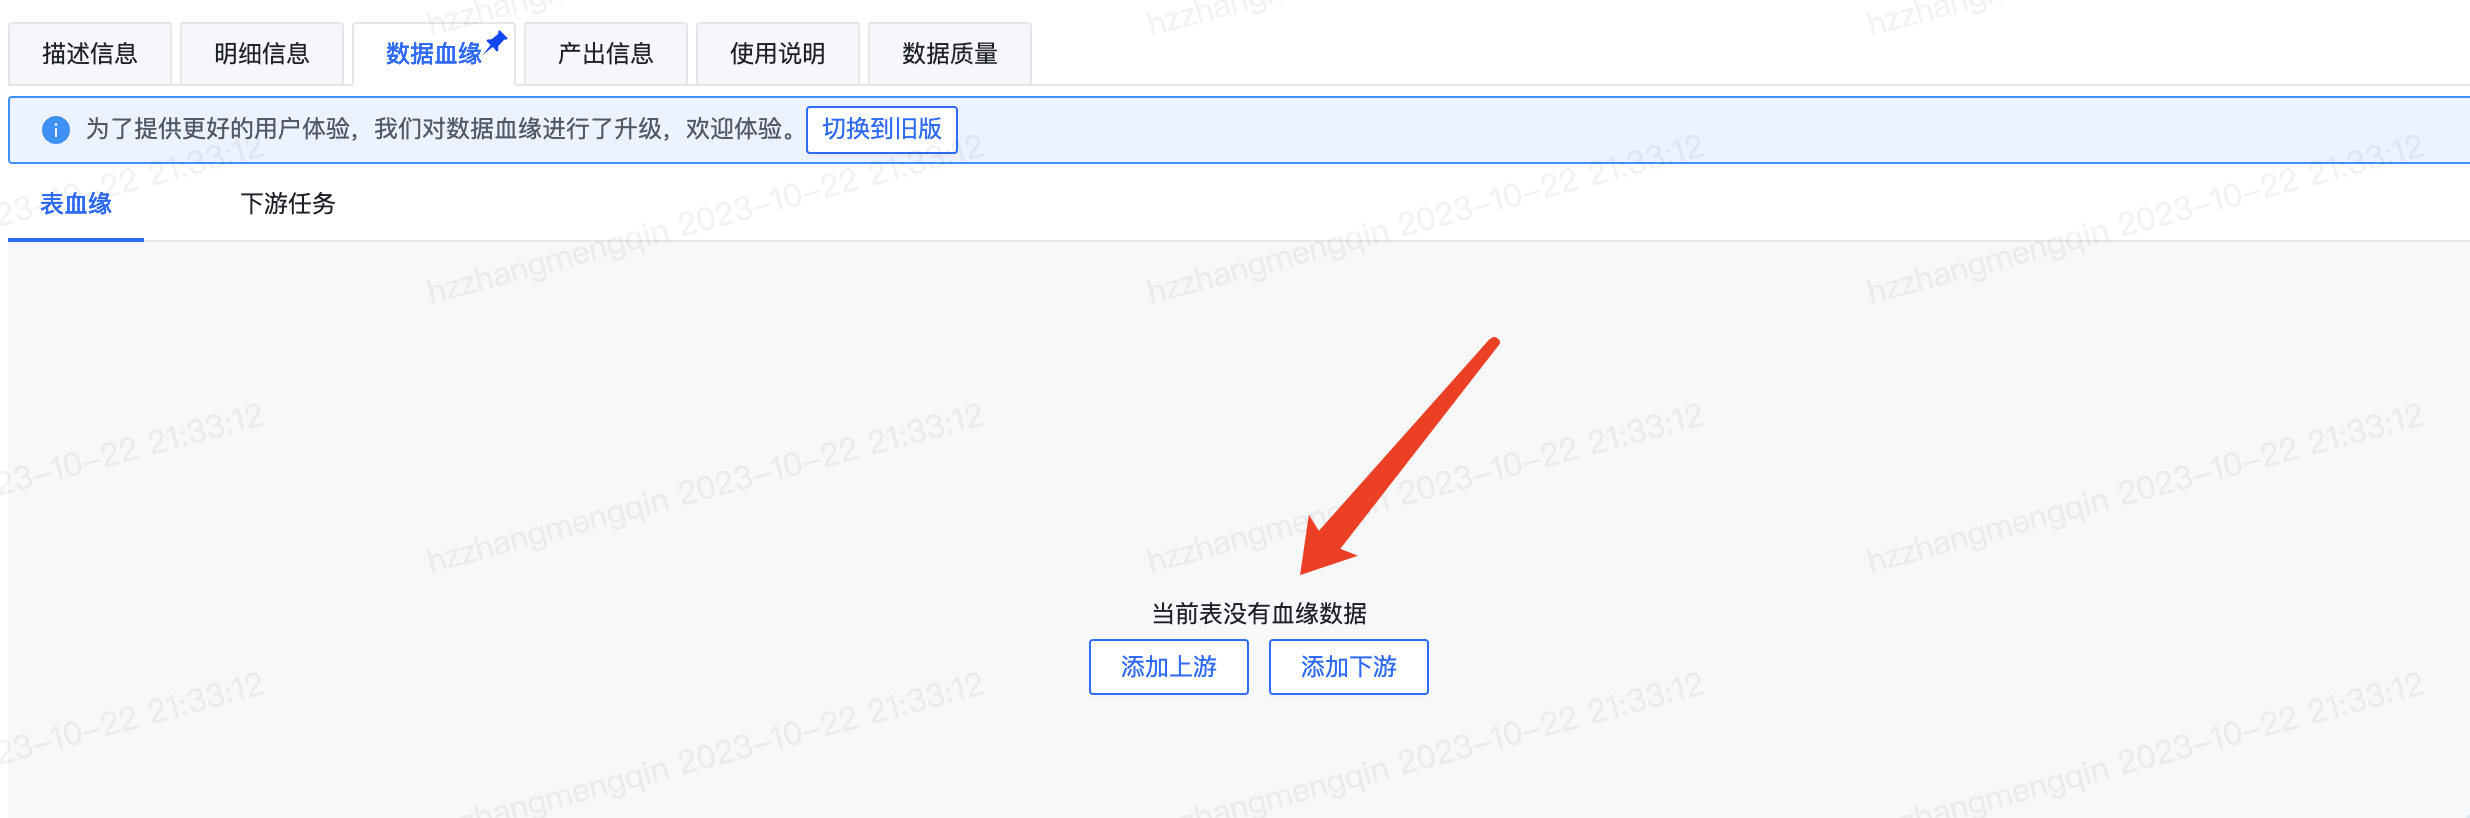Click the 当前表没有血缘数据 message
The width and height of the screenshot is (2470, 818).
click(x=1259, y=613)
